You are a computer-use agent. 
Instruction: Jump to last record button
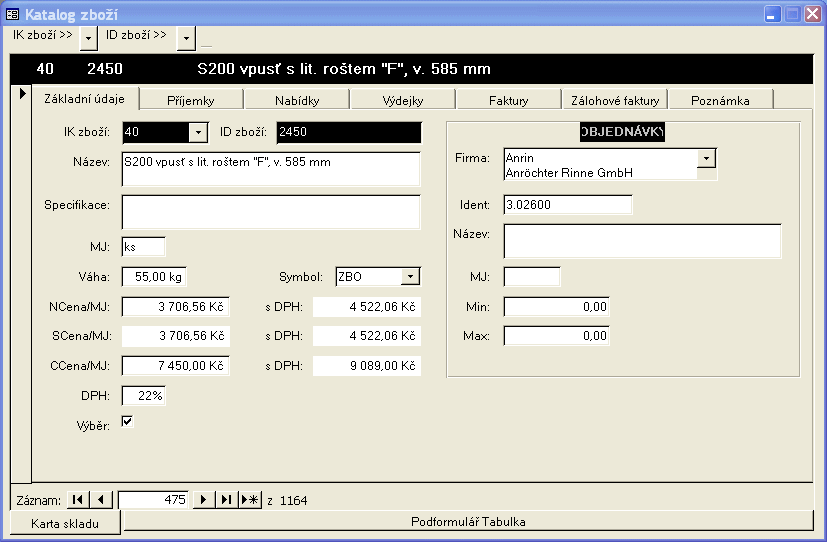[x=227, y=500]
